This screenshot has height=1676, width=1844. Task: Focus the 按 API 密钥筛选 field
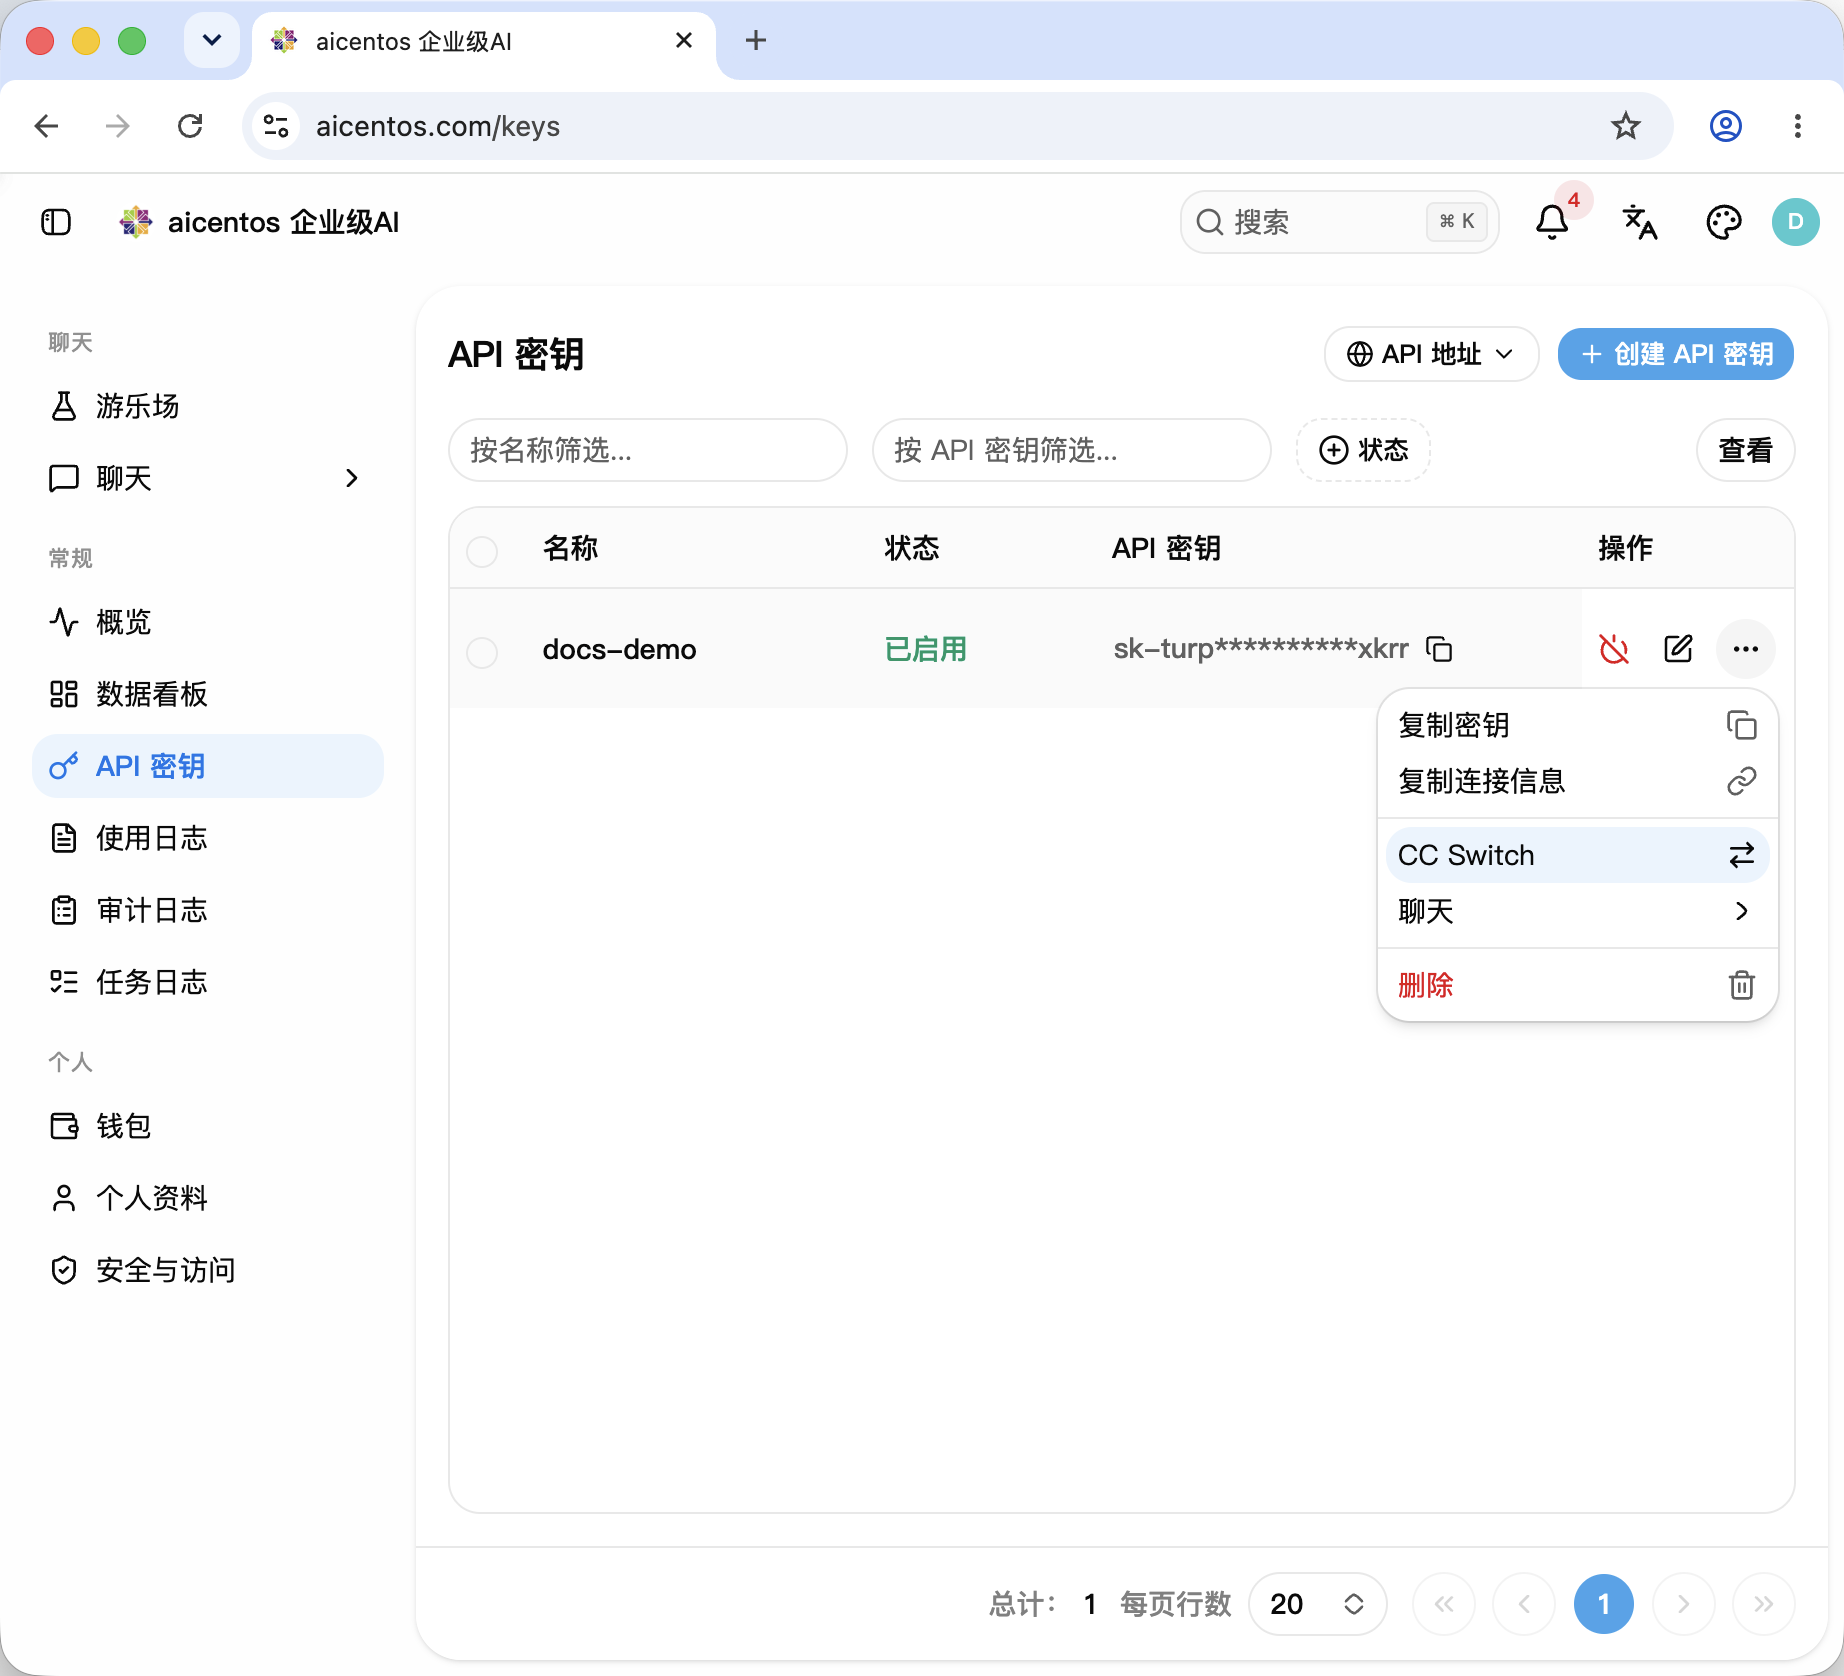(1071, 450)
